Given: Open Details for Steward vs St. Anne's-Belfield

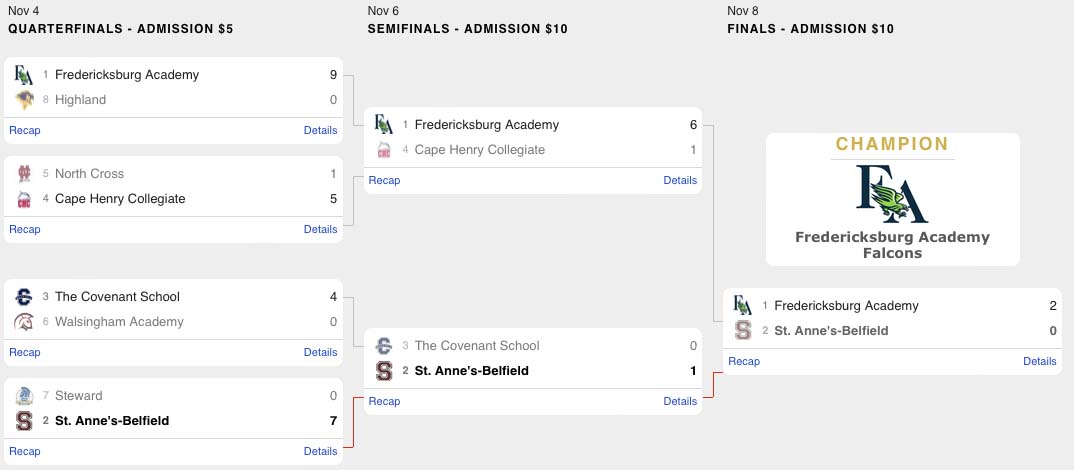Looking at the screenshot, I should click(x=320, y=451).
